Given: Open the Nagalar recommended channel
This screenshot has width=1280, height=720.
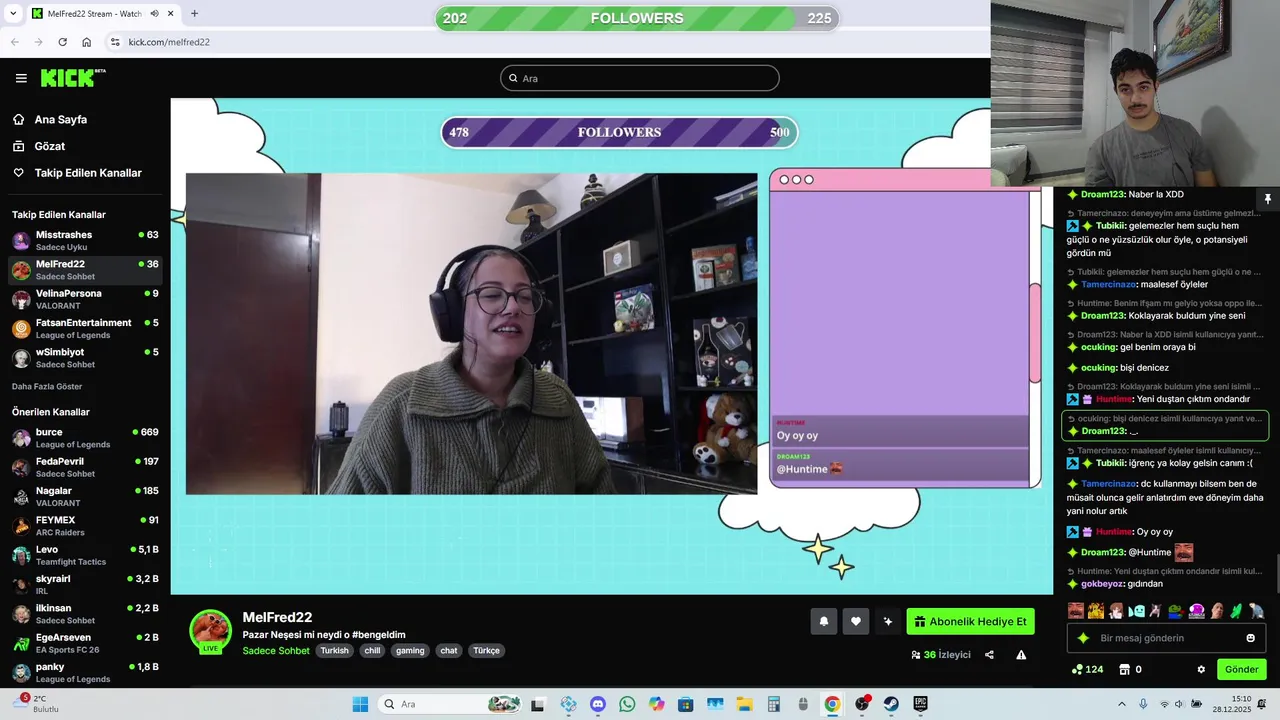Looking at the screenshot, I should tap(85, 496).
